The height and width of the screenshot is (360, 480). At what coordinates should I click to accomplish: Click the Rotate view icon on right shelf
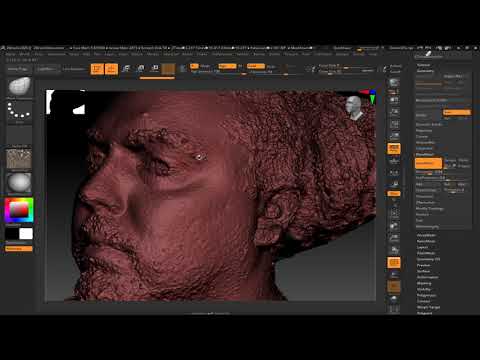(394, 250)
